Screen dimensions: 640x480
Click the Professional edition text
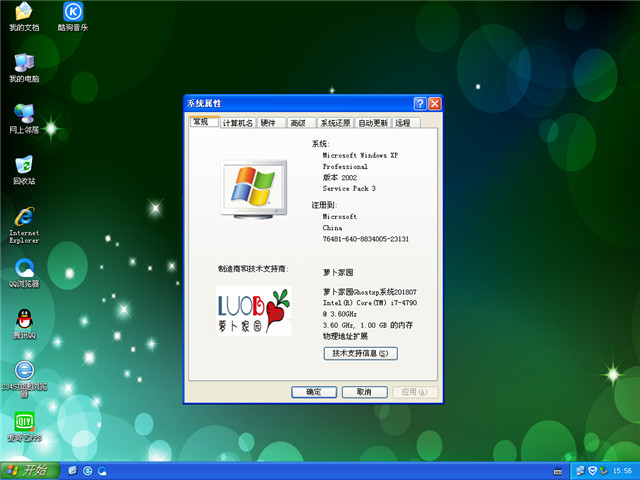click(x=345, y=167)
